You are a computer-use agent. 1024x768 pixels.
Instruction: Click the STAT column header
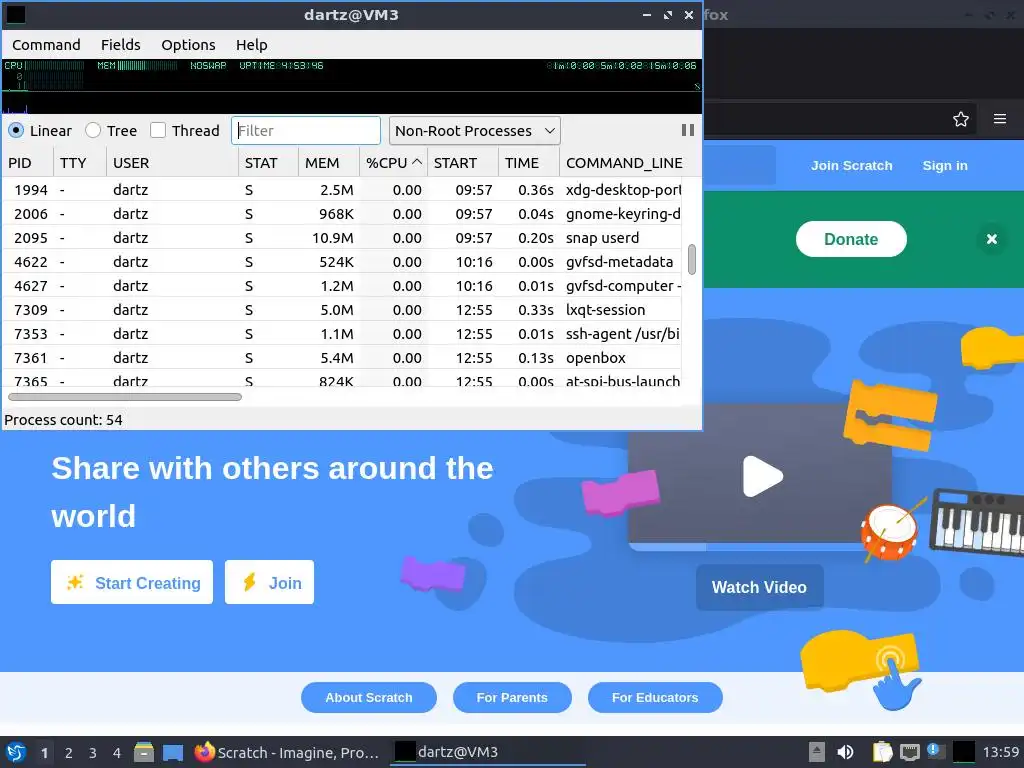pos(268,163)
